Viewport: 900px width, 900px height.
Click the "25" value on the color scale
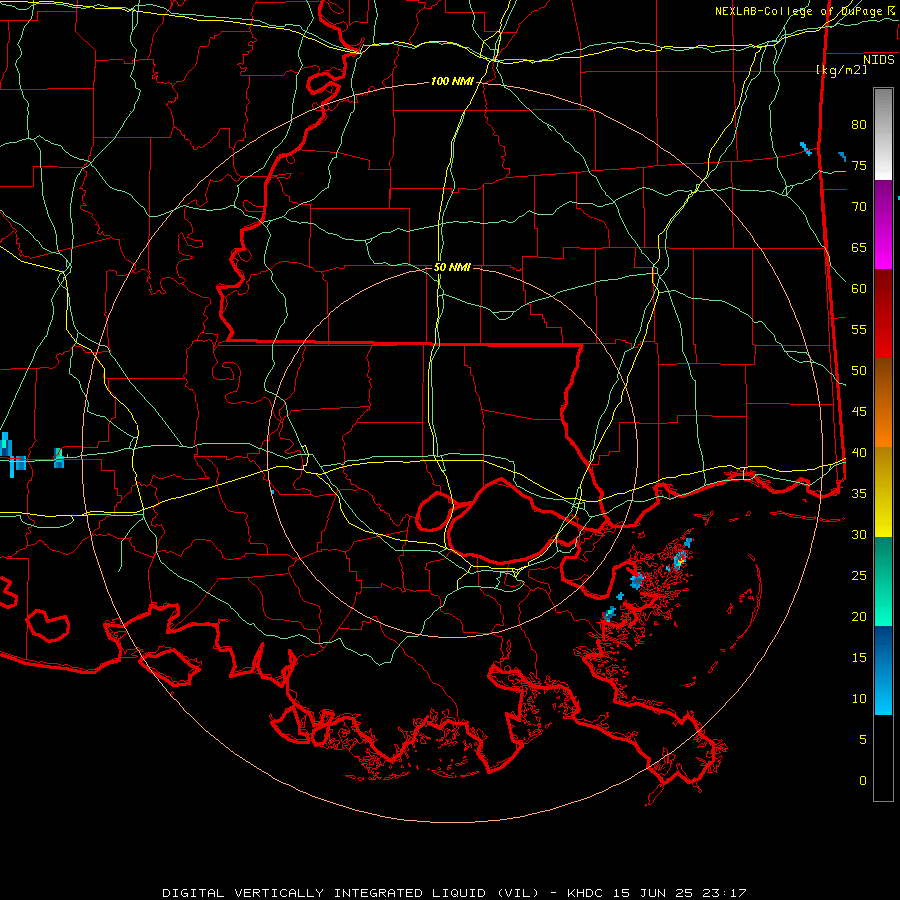coord(859,576)
